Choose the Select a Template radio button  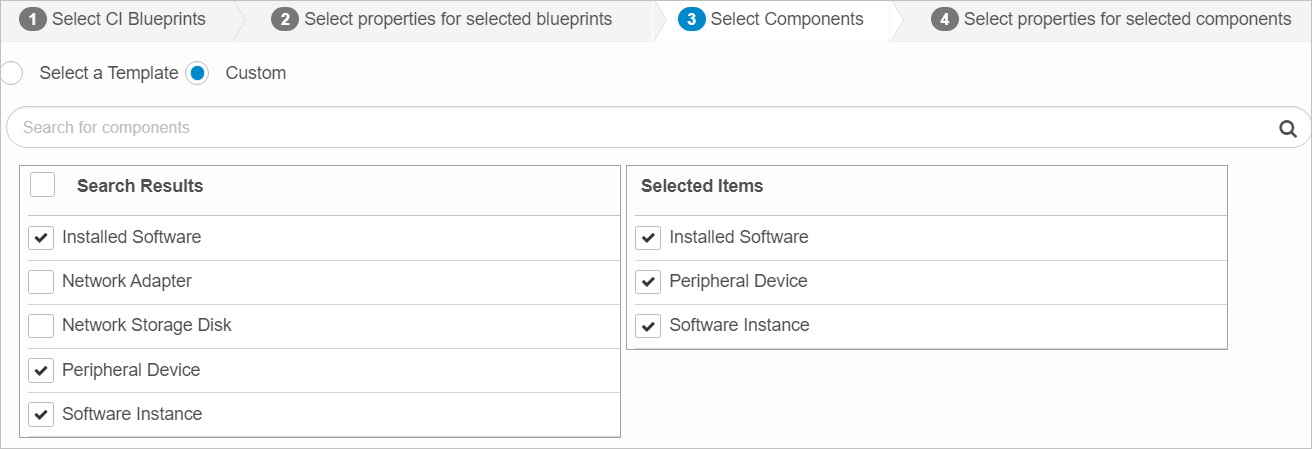pos(12,73)
